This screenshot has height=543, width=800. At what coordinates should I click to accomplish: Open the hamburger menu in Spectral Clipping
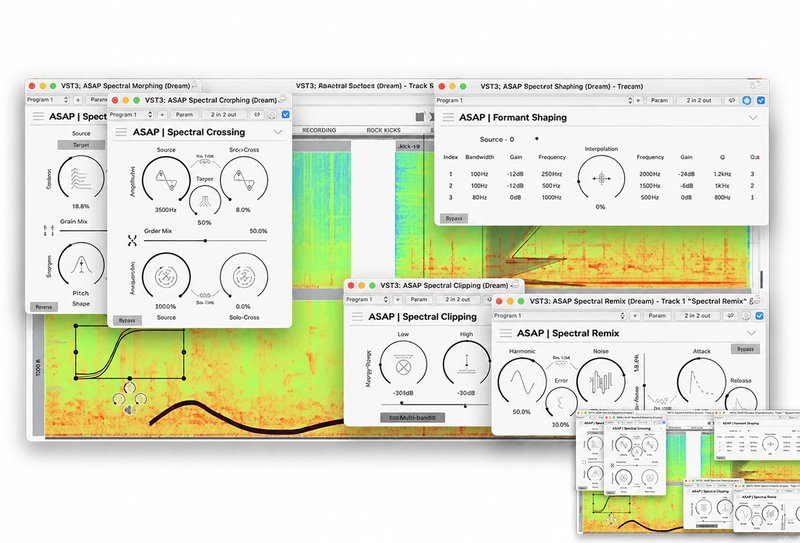tap(357, 316)
